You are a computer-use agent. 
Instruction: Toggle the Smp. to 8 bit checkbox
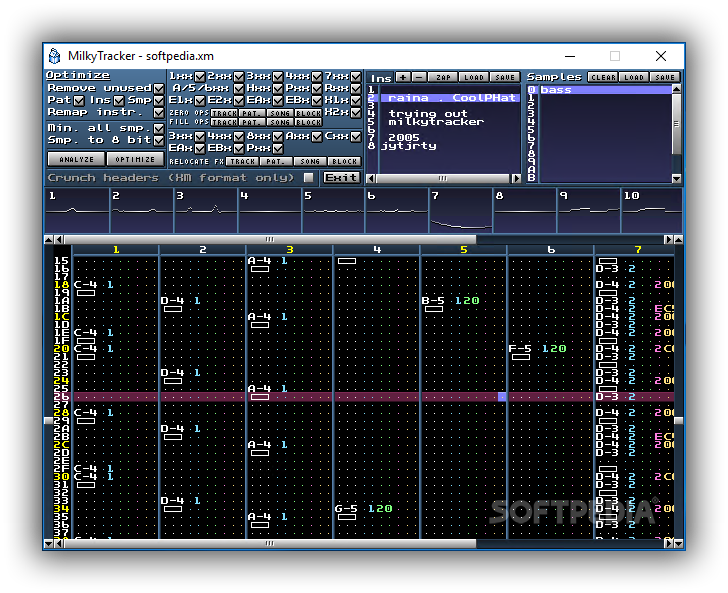pos(159,140)
